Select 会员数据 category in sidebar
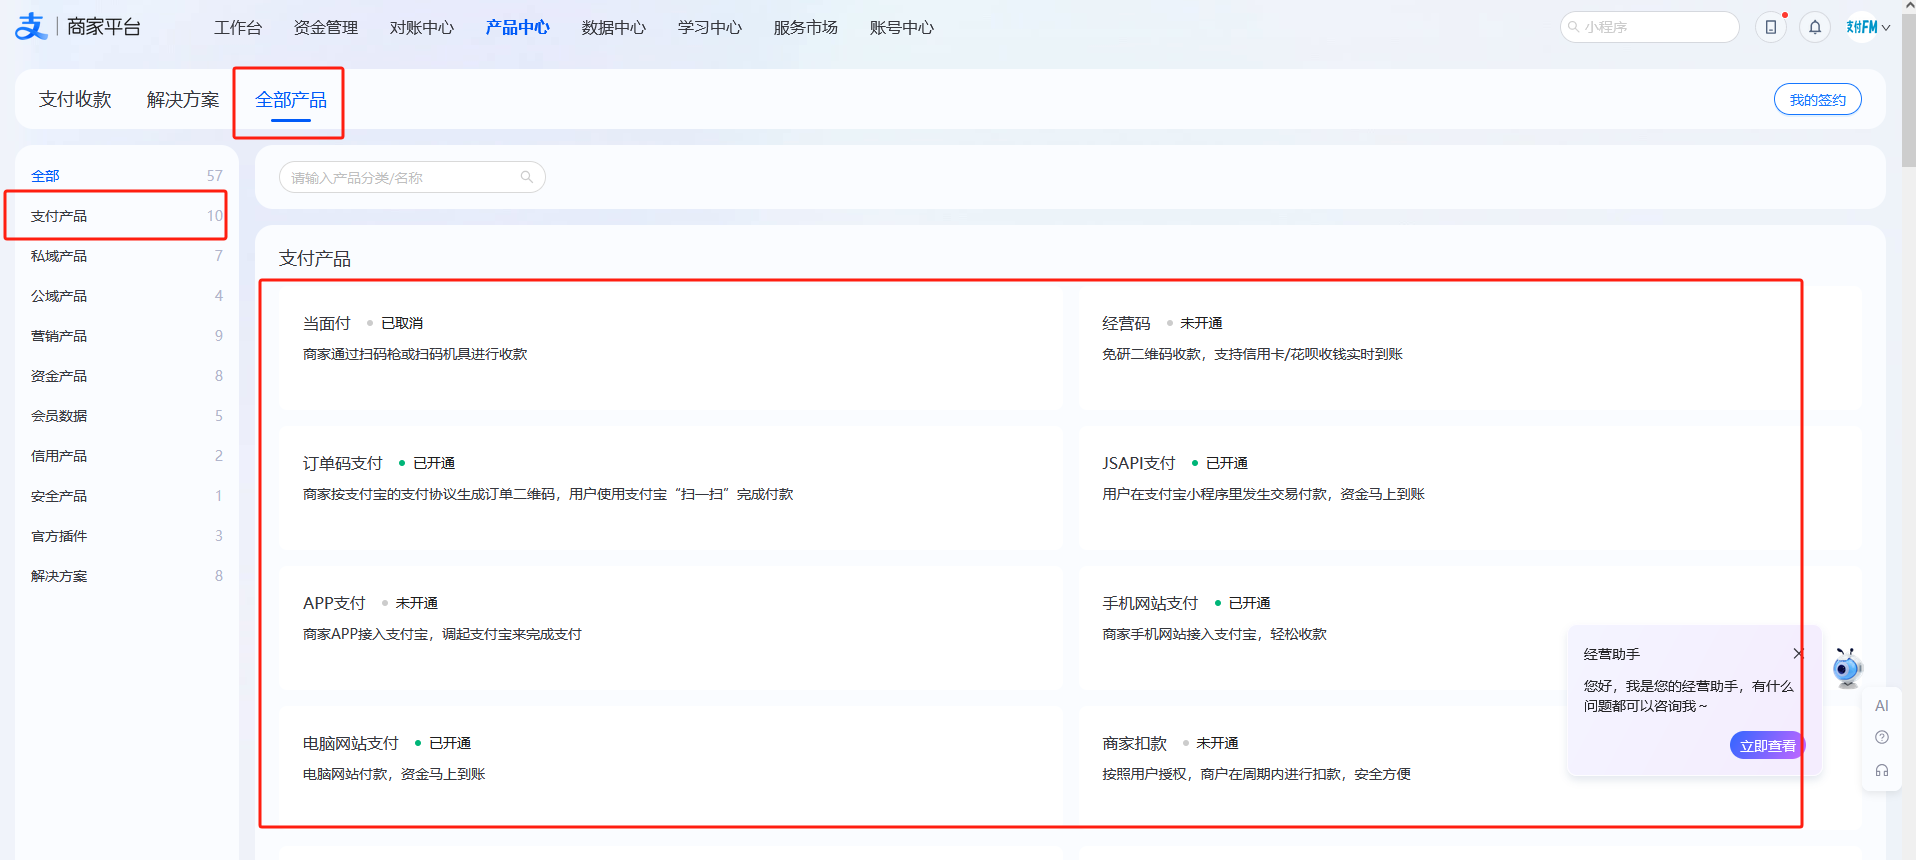This screenshot has width=1916, height=860. tap(127, 415)
